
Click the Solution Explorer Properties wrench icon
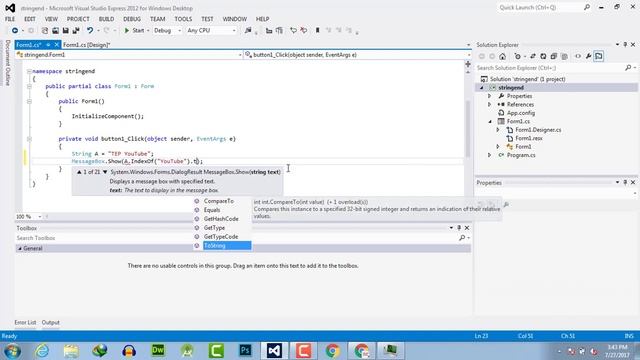589,56
